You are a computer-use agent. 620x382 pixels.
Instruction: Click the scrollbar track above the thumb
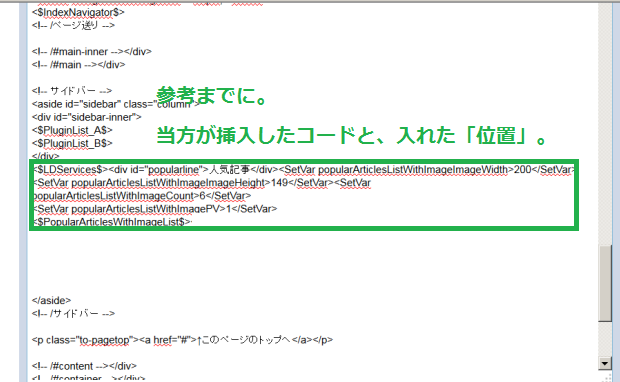click(605, 125)
